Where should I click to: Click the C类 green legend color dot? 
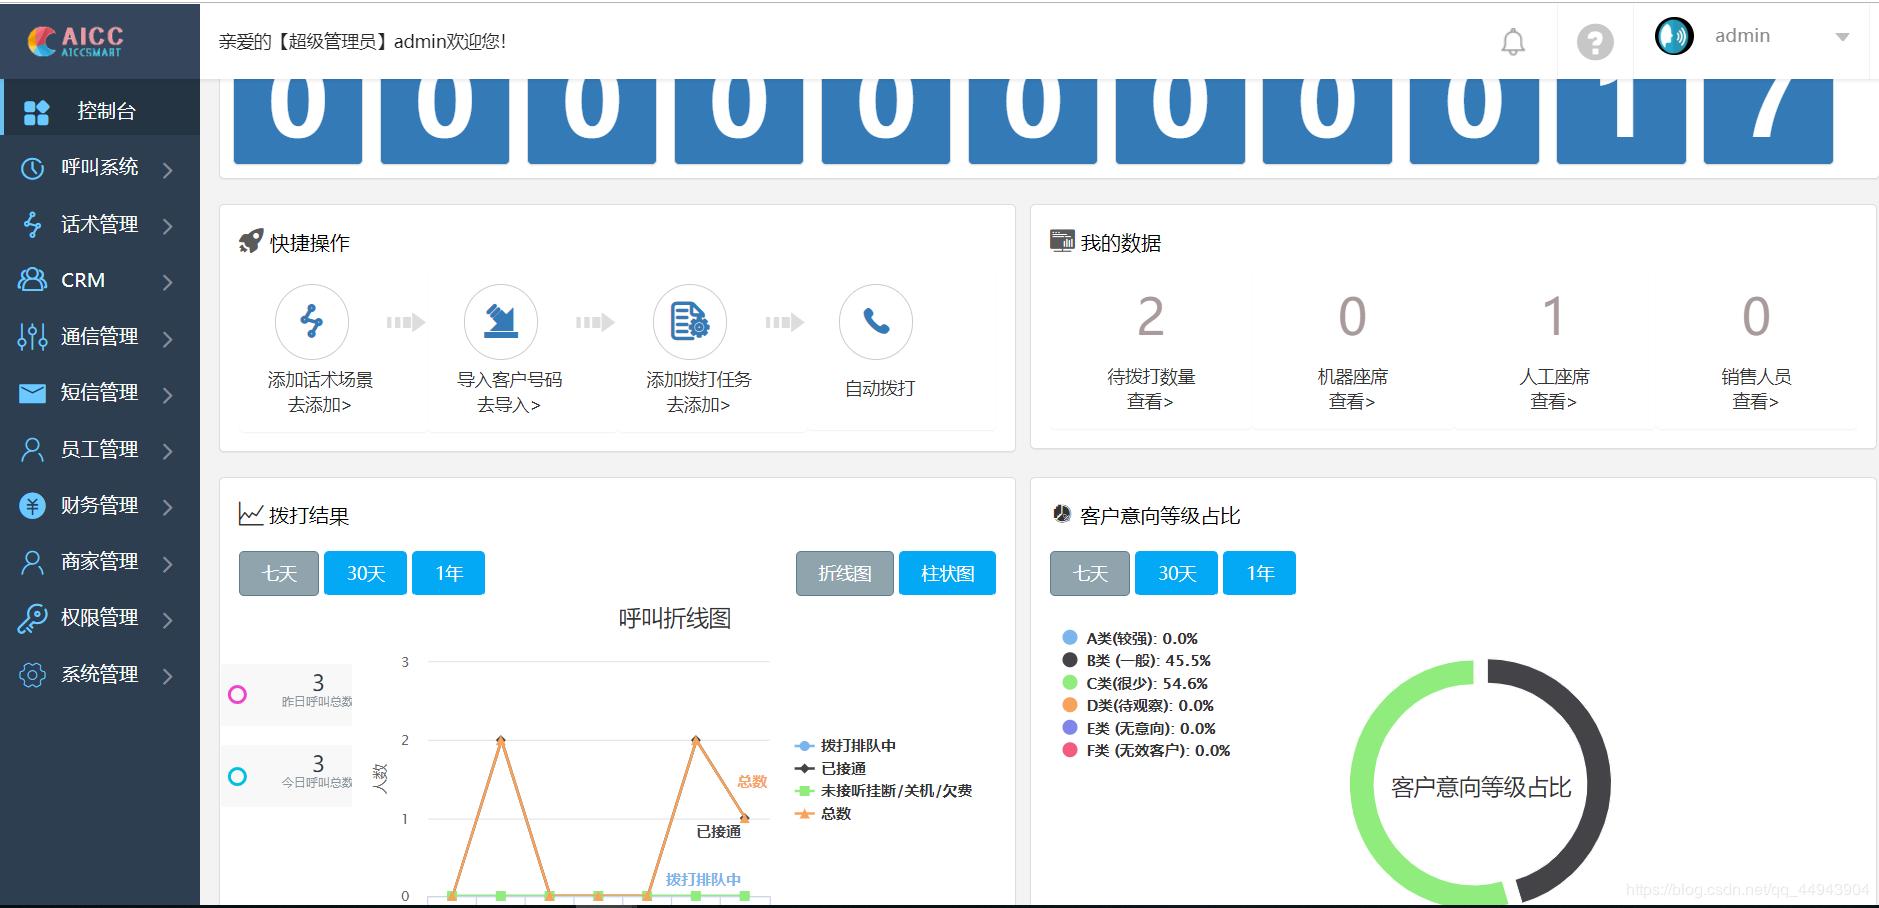click(x=1070, y=683)
